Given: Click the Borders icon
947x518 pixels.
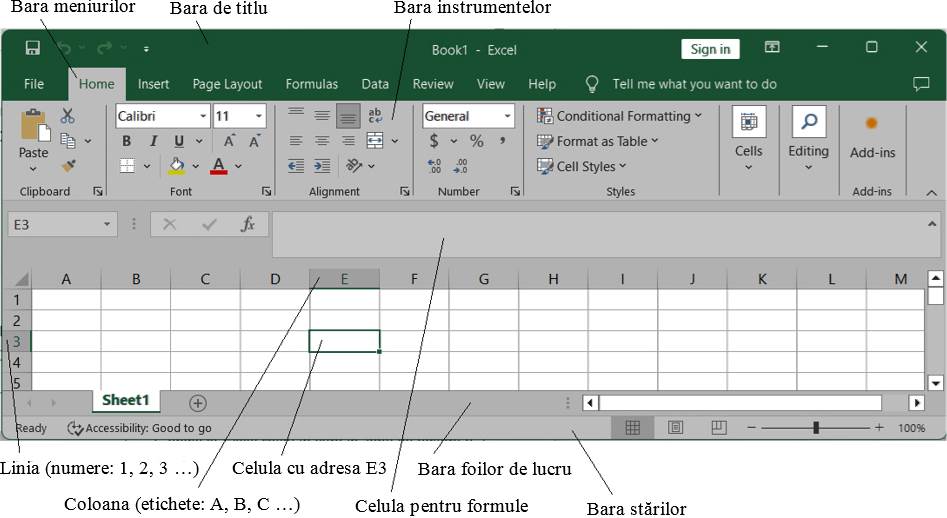Looking at the screenshot, I should coord(127,165).
